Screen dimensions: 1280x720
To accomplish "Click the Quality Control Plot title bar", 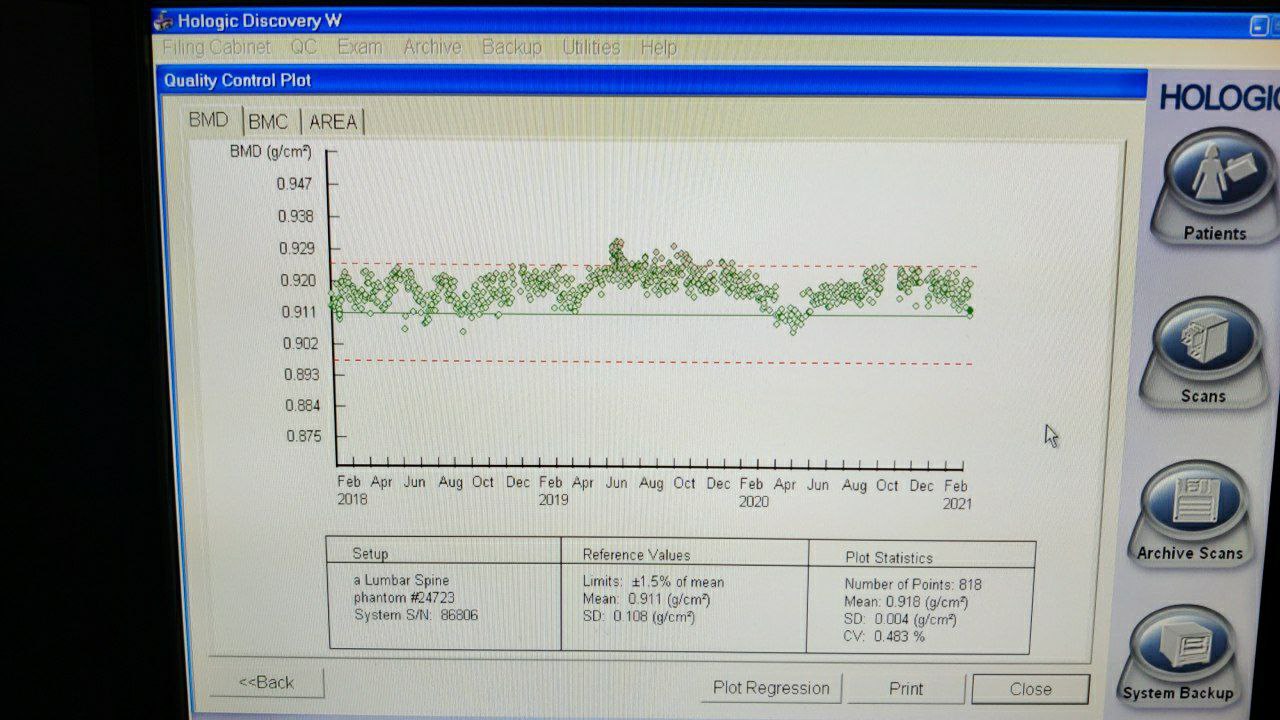I will pos(651,81).
